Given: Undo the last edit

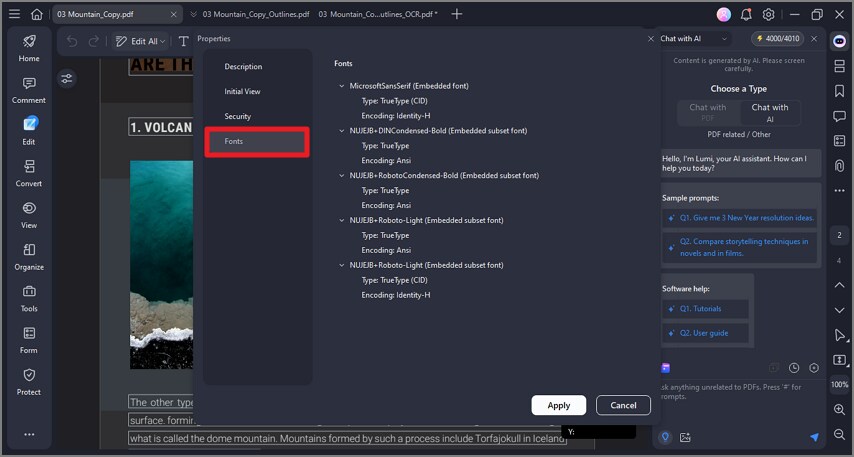Looking at the screenshot, I should (x=72, y=41).
